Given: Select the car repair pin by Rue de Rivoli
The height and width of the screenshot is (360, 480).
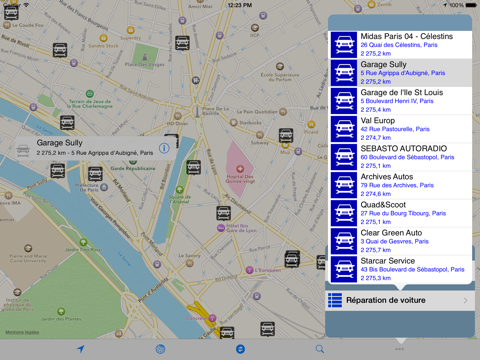Looking at the screenshot, I should point(60,50).
